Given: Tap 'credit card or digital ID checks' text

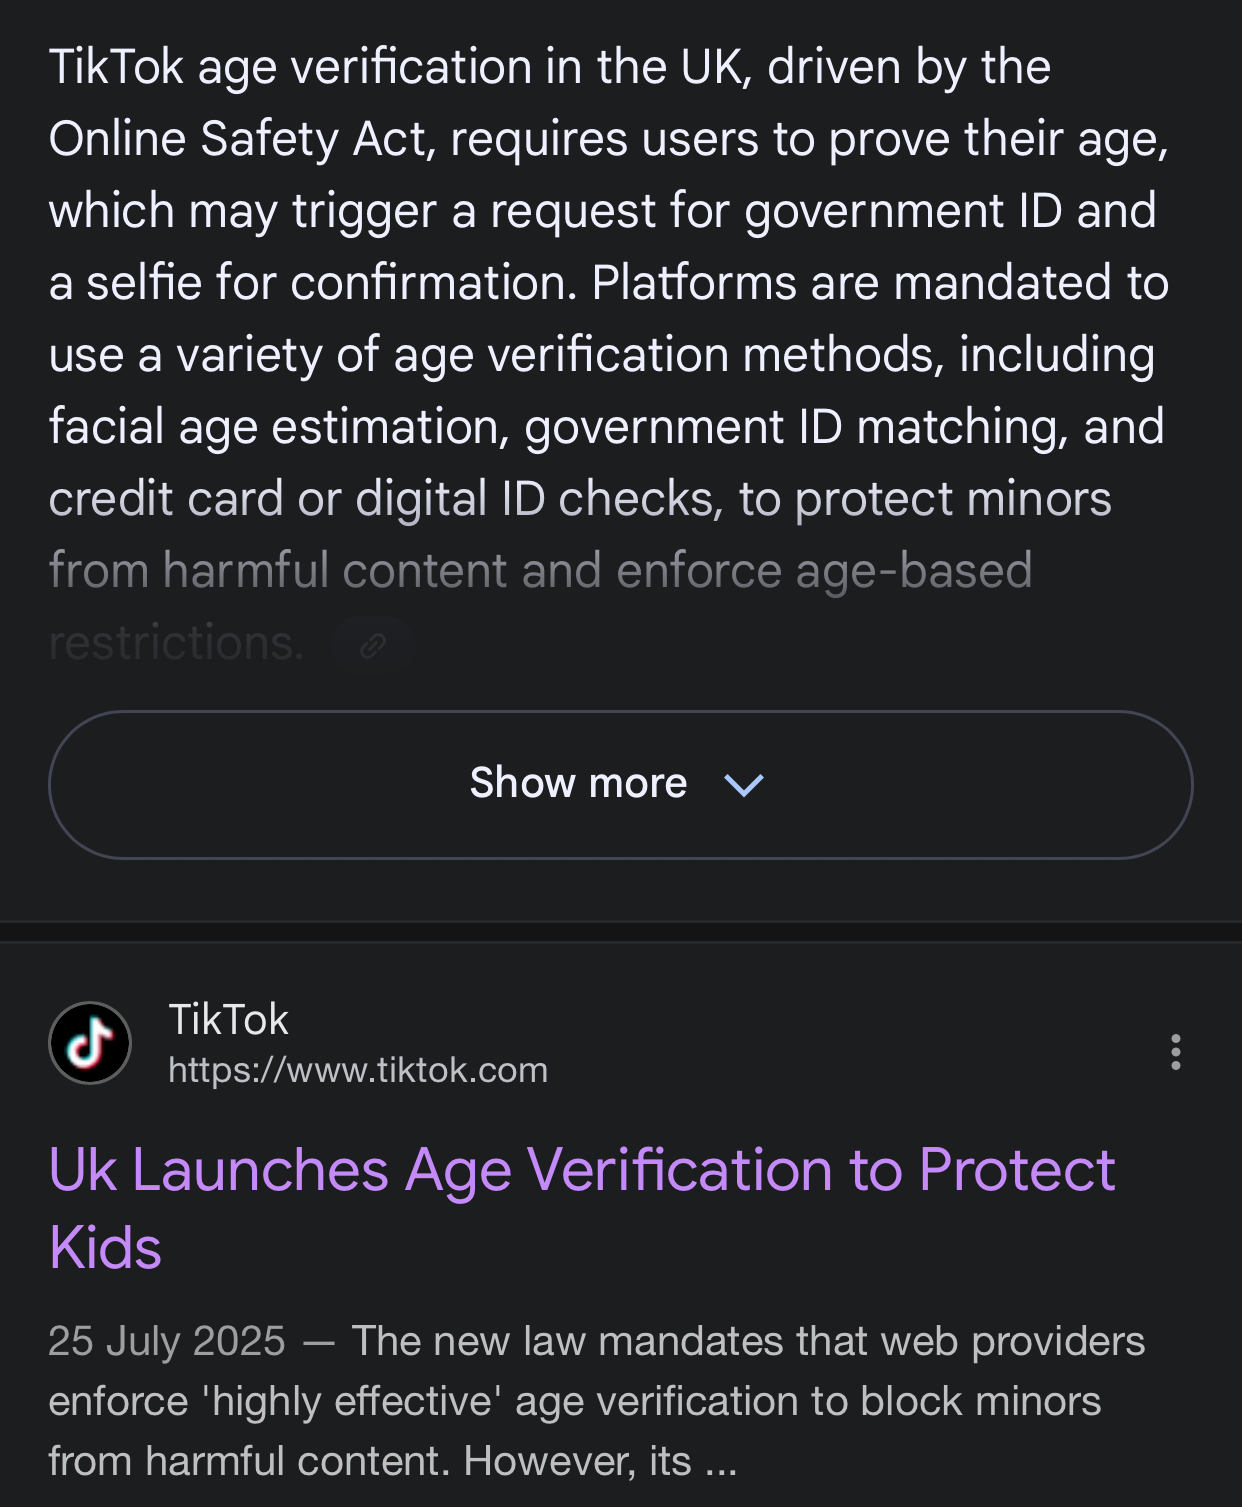Looking at the screenshot, I should click(x=386, y=499).
